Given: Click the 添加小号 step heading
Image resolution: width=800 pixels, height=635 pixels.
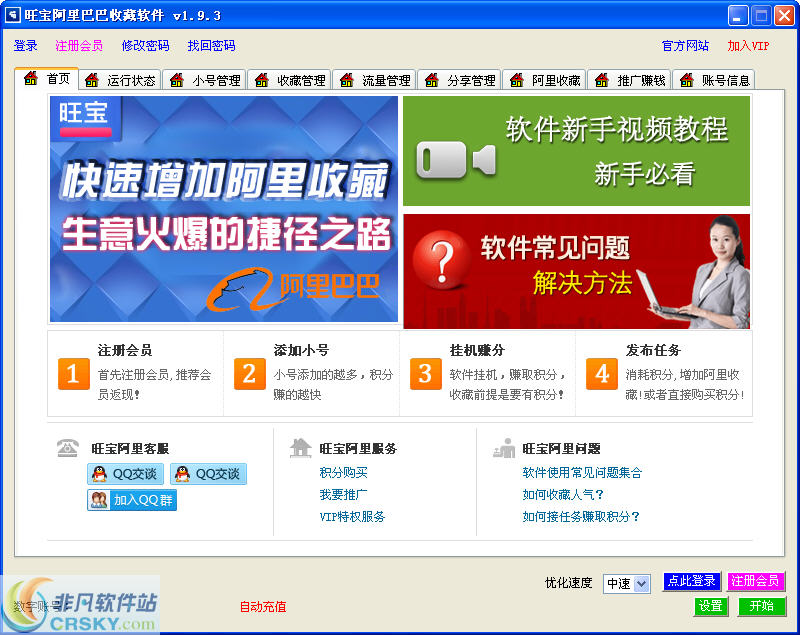Looking at the screenshot, I should coord(301,350).
